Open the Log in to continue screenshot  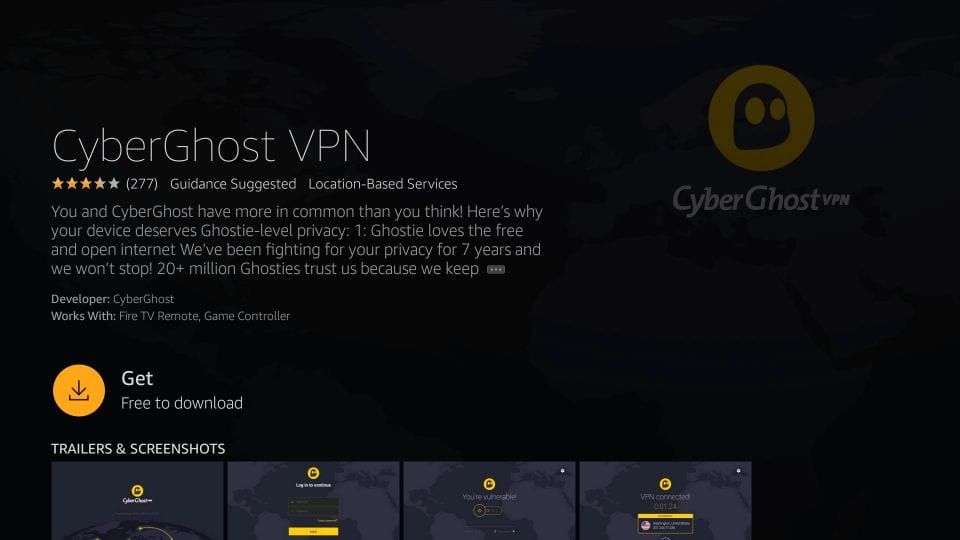tap(313, 501)
